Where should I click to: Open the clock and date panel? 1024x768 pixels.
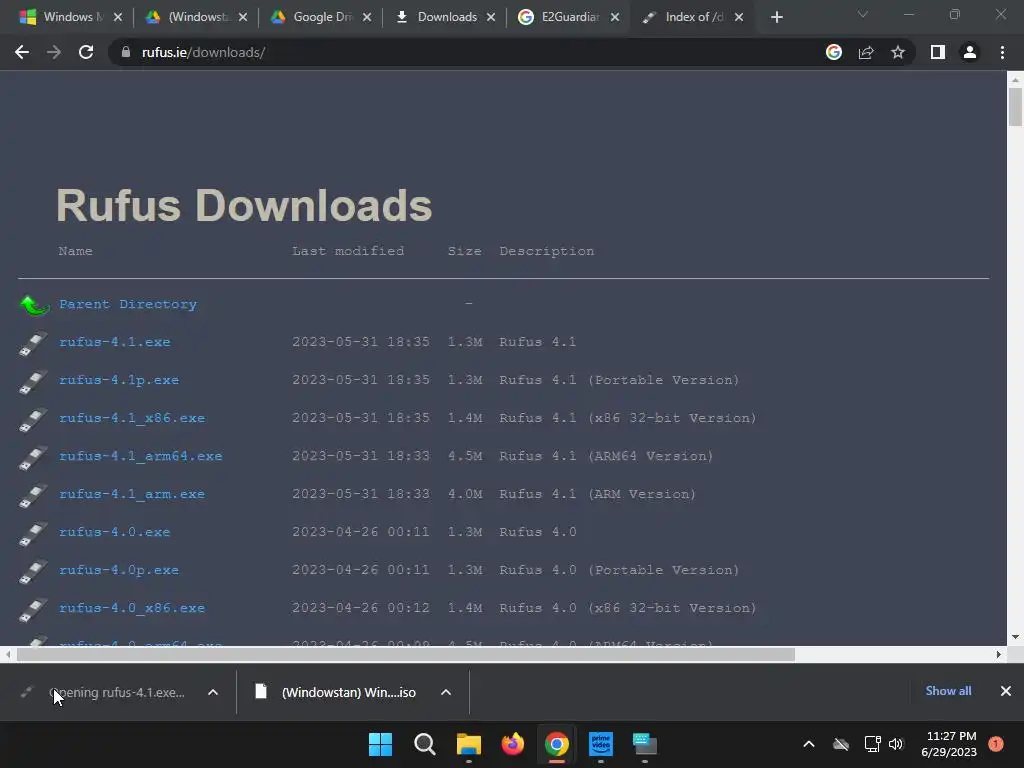pos(949,744)
